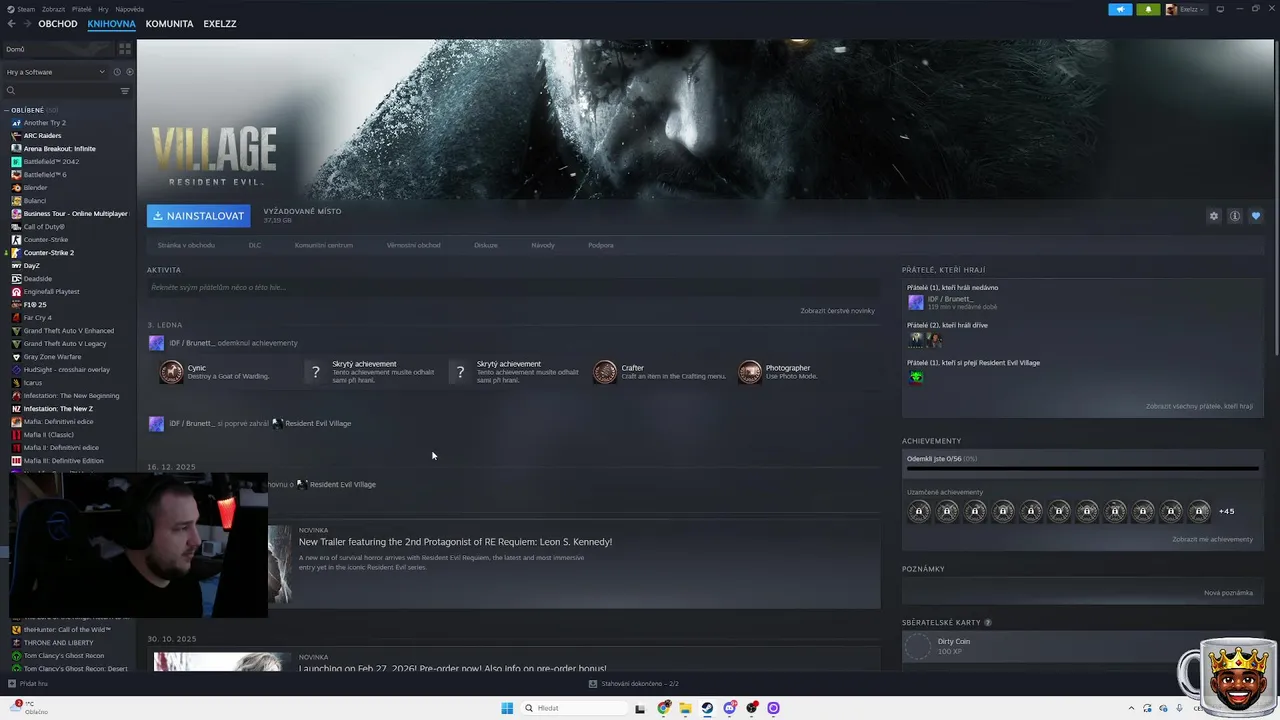This screenshot has width=1280, height=720.
Task: Click the Windows taskbar search box
Action: pyautogui.click(x=573, y=708)
